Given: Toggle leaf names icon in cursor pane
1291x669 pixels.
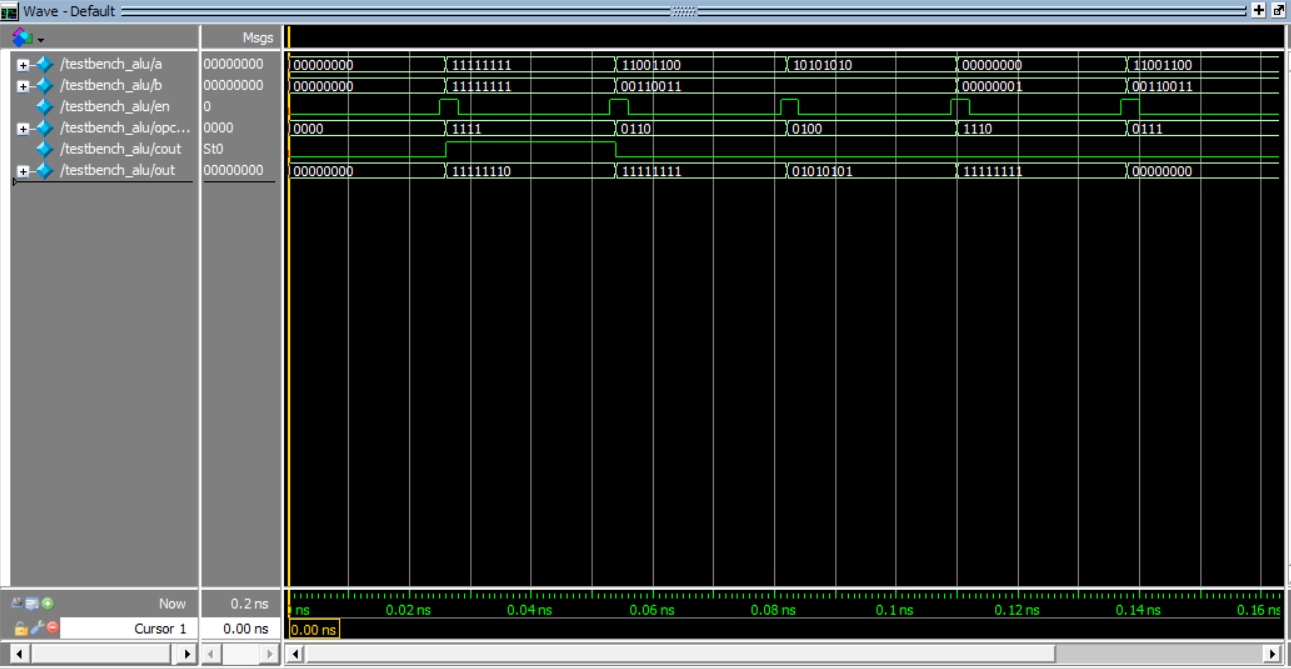Looking at the screenshot, I should (x=17, y=603).
